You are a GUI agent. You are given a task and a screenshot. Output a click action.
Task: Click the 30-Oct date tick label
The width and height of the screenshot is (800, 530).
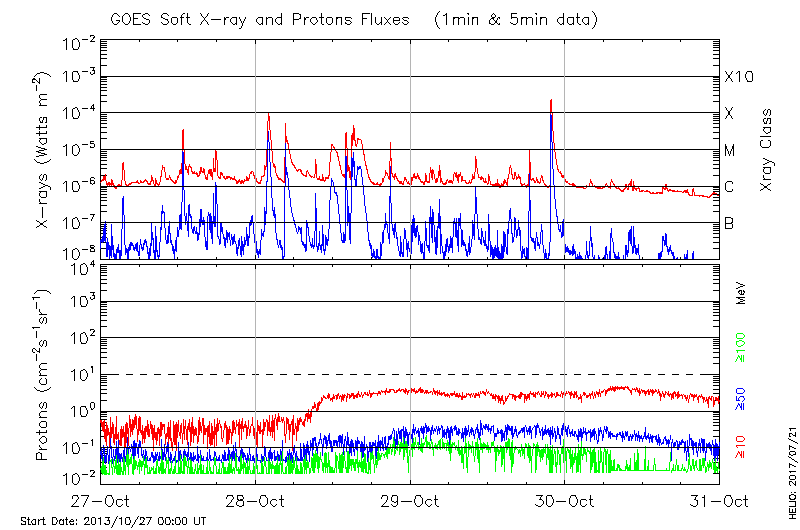click(565, 501)
